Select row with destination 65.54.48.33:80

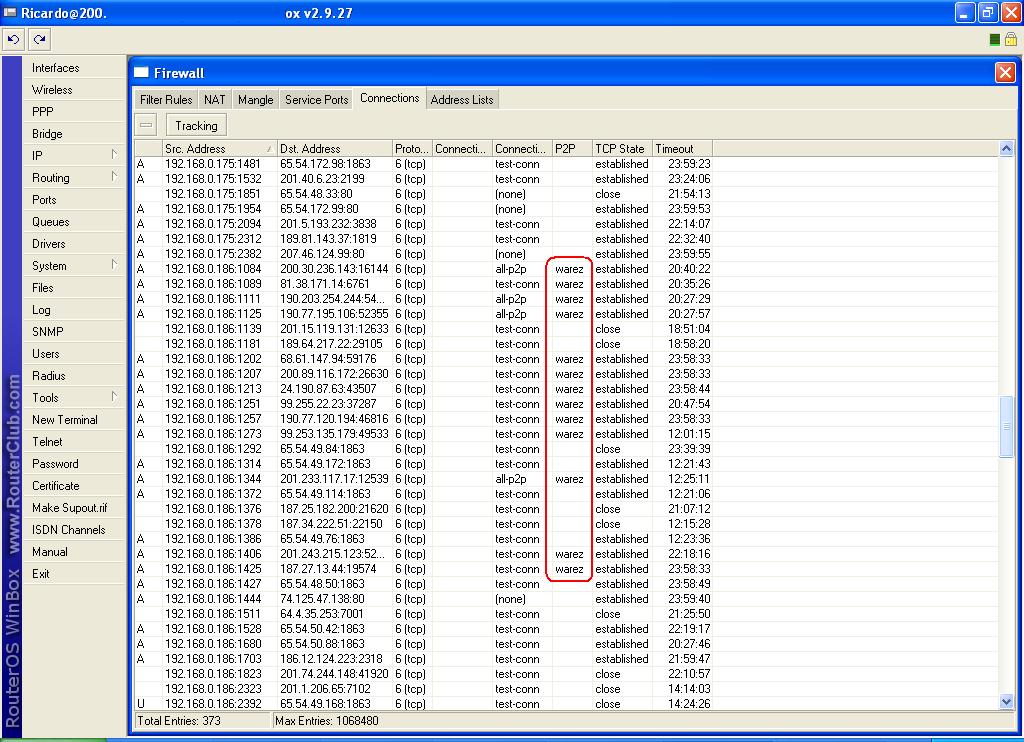pyautogui.click(x=566, y=194)
